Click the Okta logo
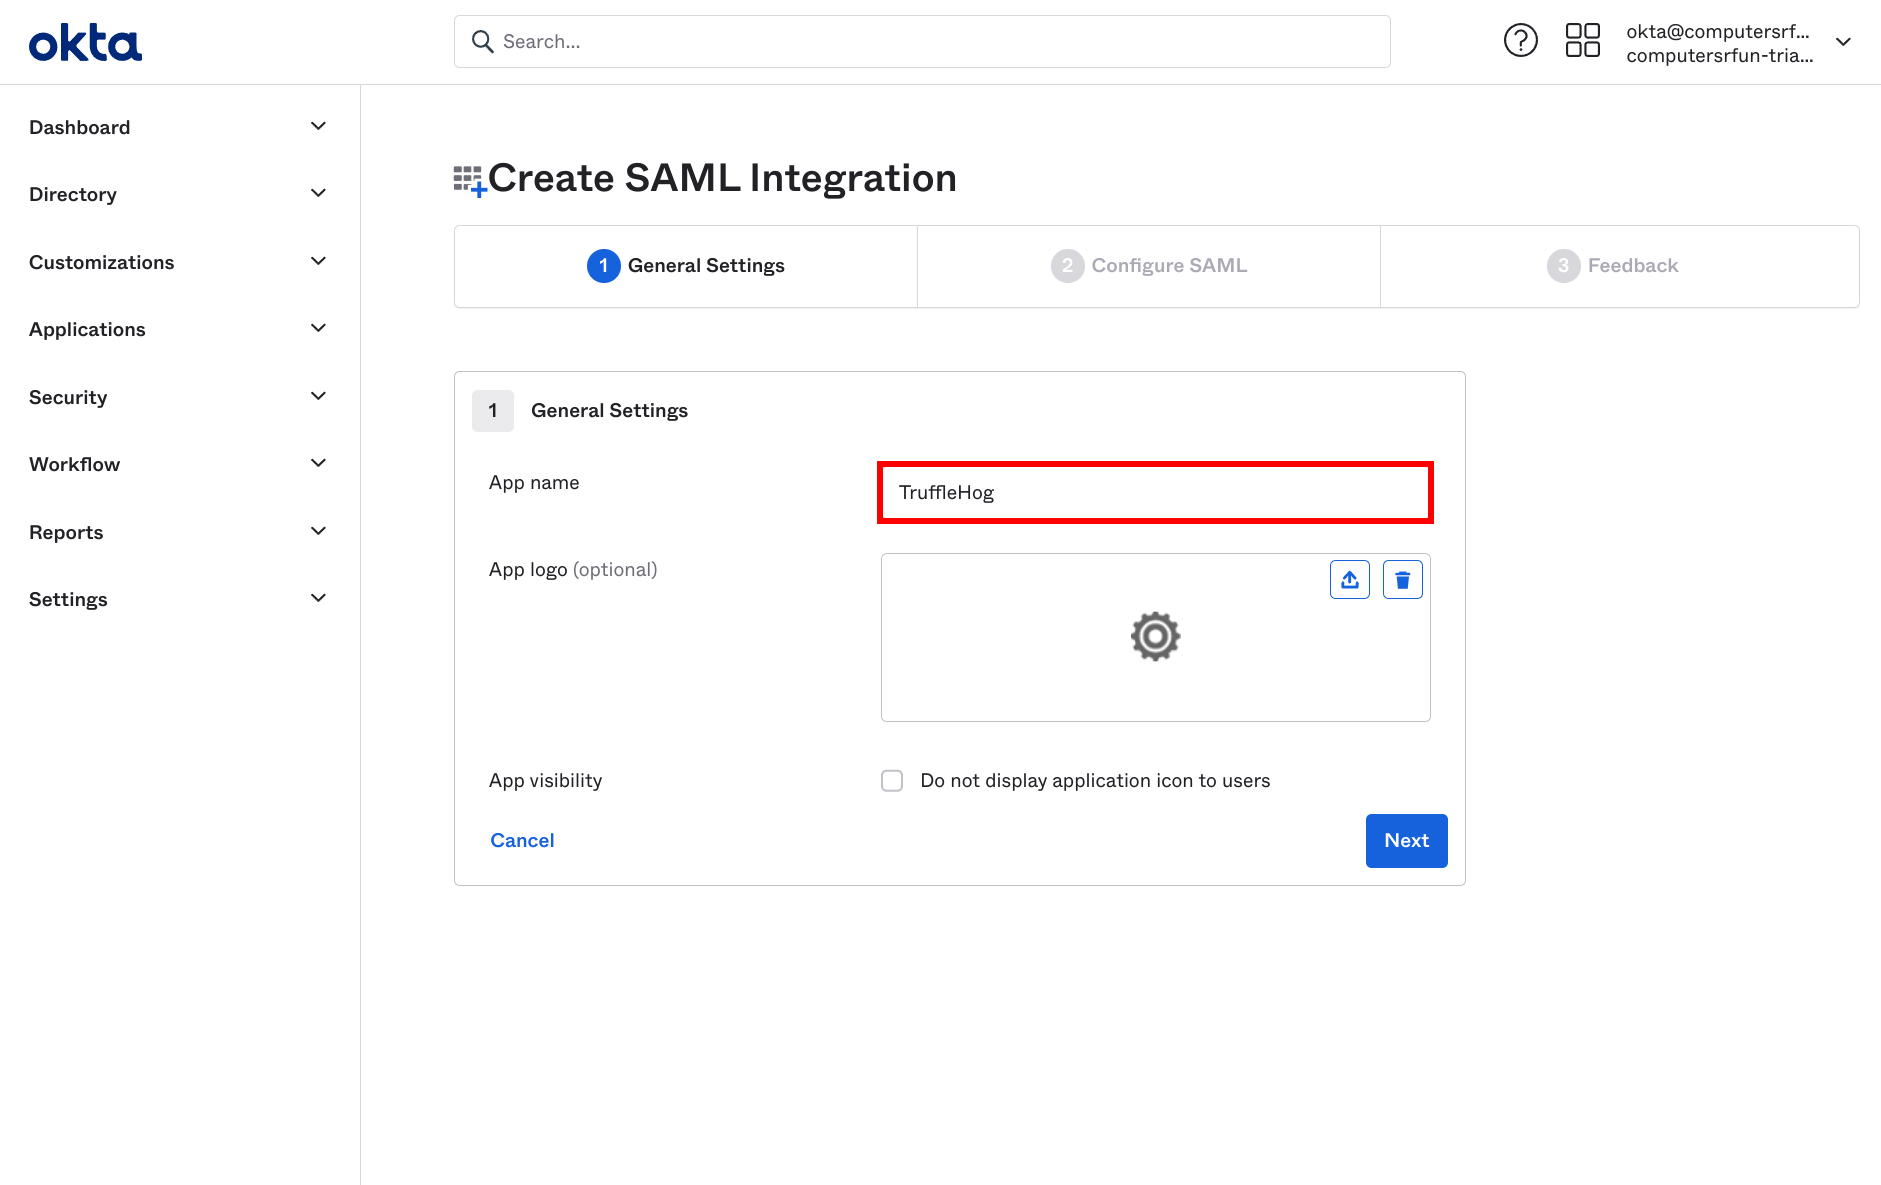 coord(85,43)
